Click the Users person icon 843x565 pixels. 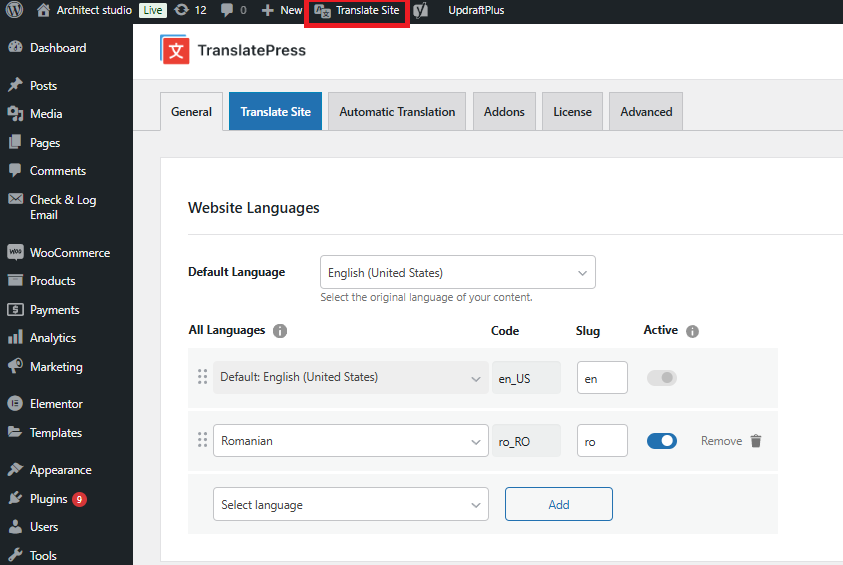(16, 526)
